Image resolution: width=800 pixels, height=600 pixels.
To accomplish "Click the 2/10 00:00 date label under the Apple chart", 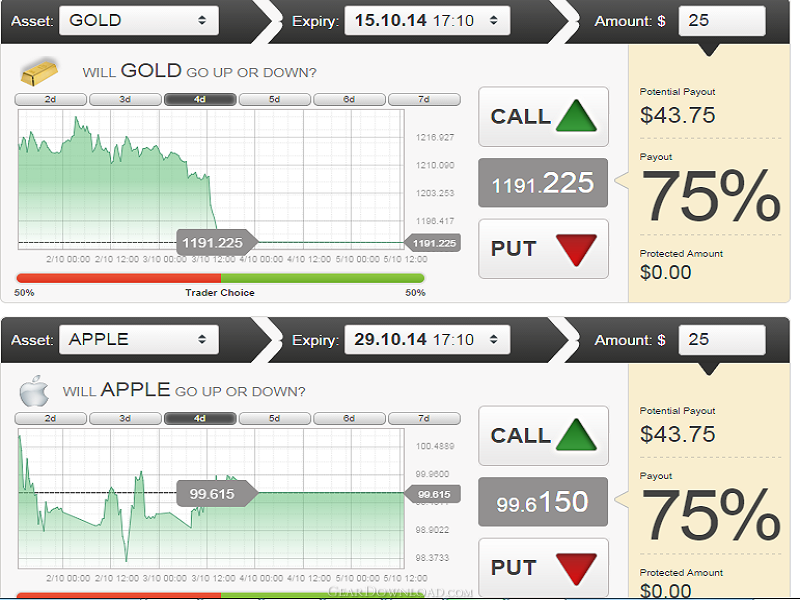I will point(68,578).
